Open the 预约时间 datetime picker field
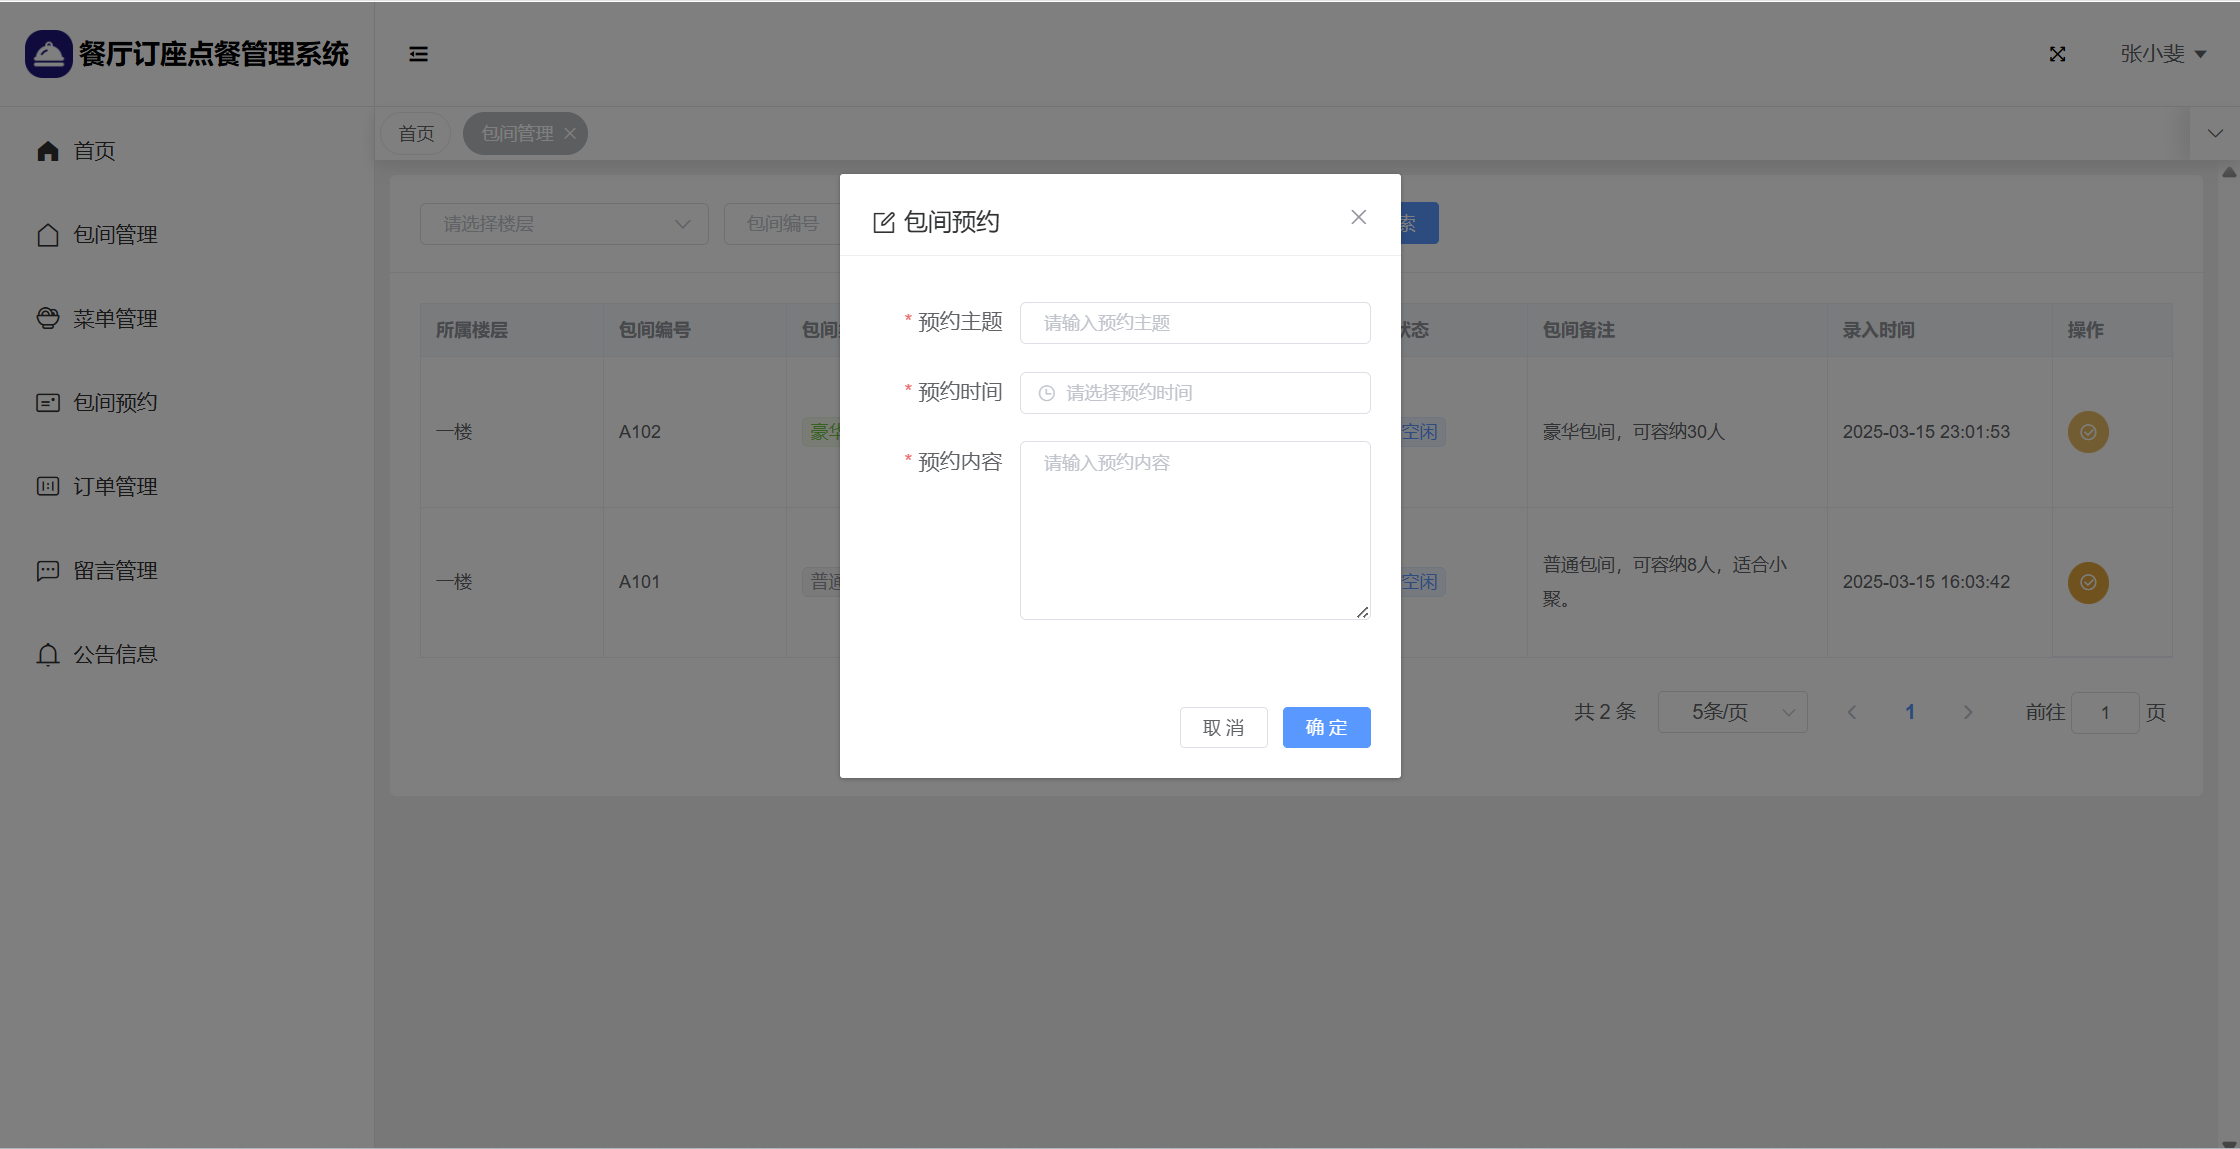Screen dimensions: 2240x1149 point(1195,393)
